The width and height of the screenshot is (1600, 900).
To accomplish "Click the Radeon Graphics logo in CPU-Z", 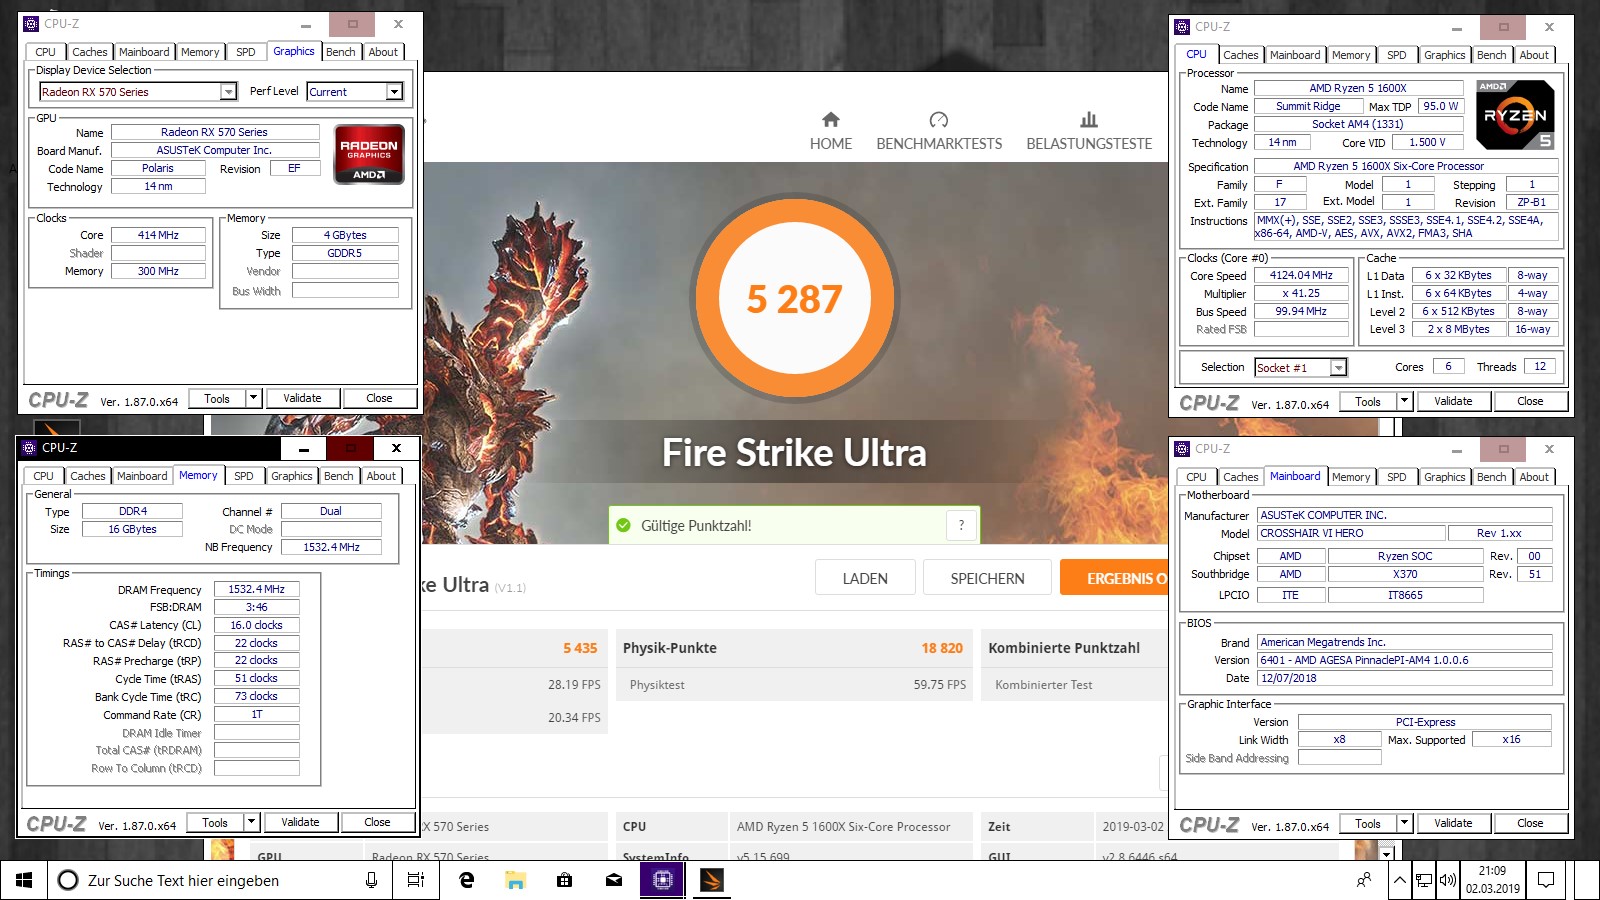I will (369, 154).
